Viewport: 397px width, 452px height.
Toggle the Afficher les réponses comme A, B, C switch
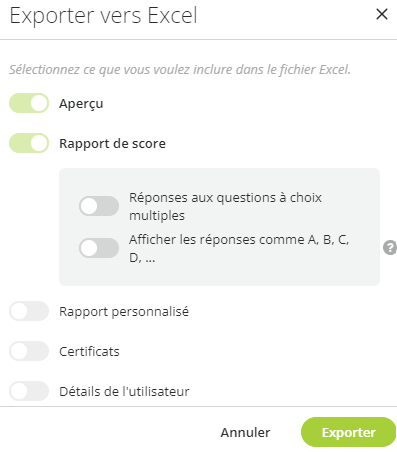coord(99,248)
